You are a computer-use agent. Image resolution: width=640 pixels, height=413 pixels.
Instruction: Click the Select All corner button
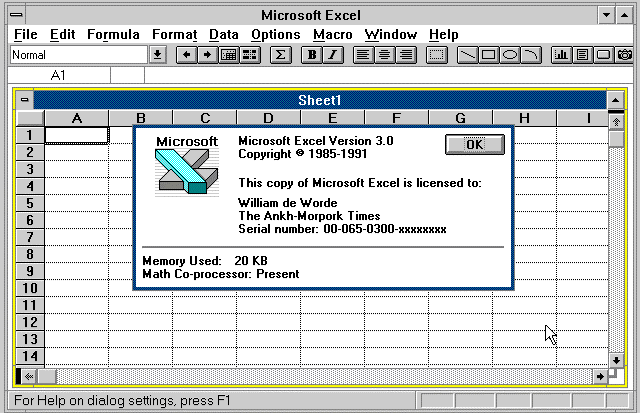point(30,118)
